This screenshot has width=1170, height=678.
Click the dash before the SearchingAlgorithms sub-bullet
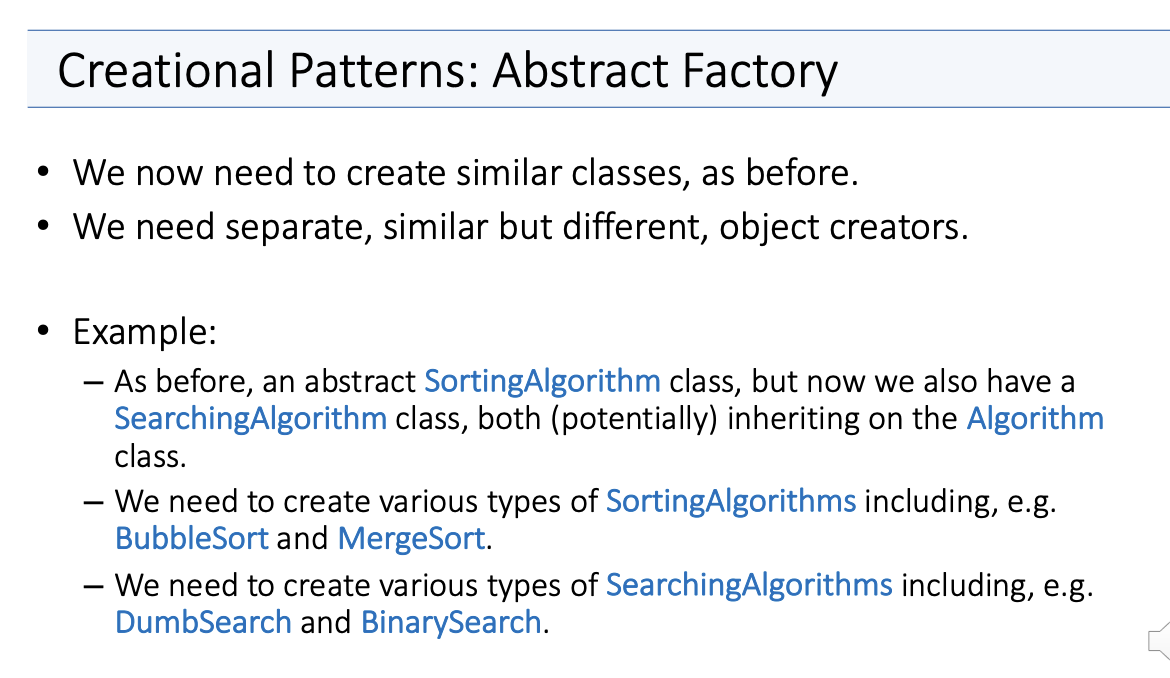pos(94,587)
